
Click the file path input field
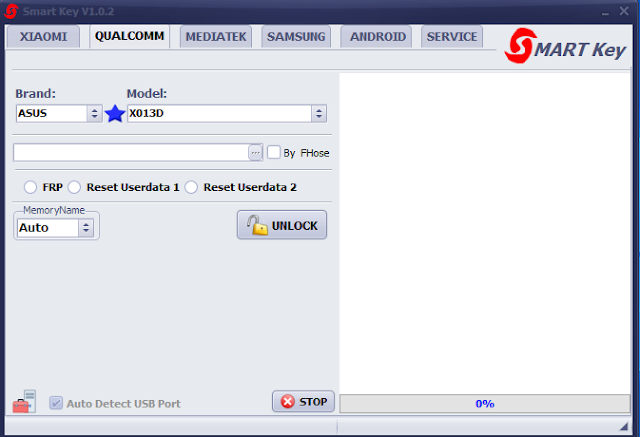(131, 153)
